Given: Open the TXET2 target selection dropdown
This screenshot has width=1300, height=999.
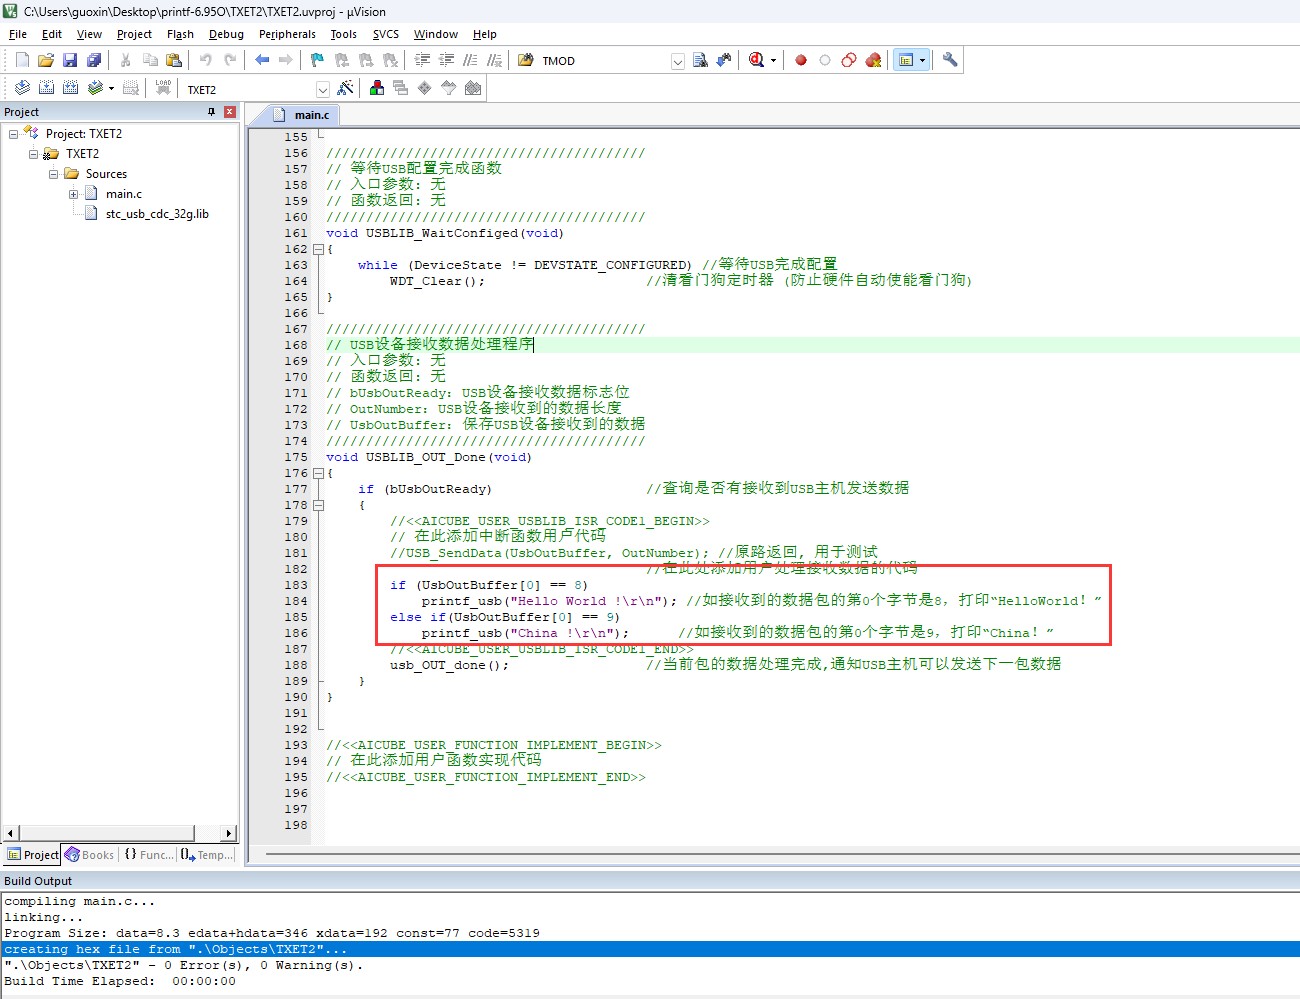Looking at the screenshot, I should 322,89.
